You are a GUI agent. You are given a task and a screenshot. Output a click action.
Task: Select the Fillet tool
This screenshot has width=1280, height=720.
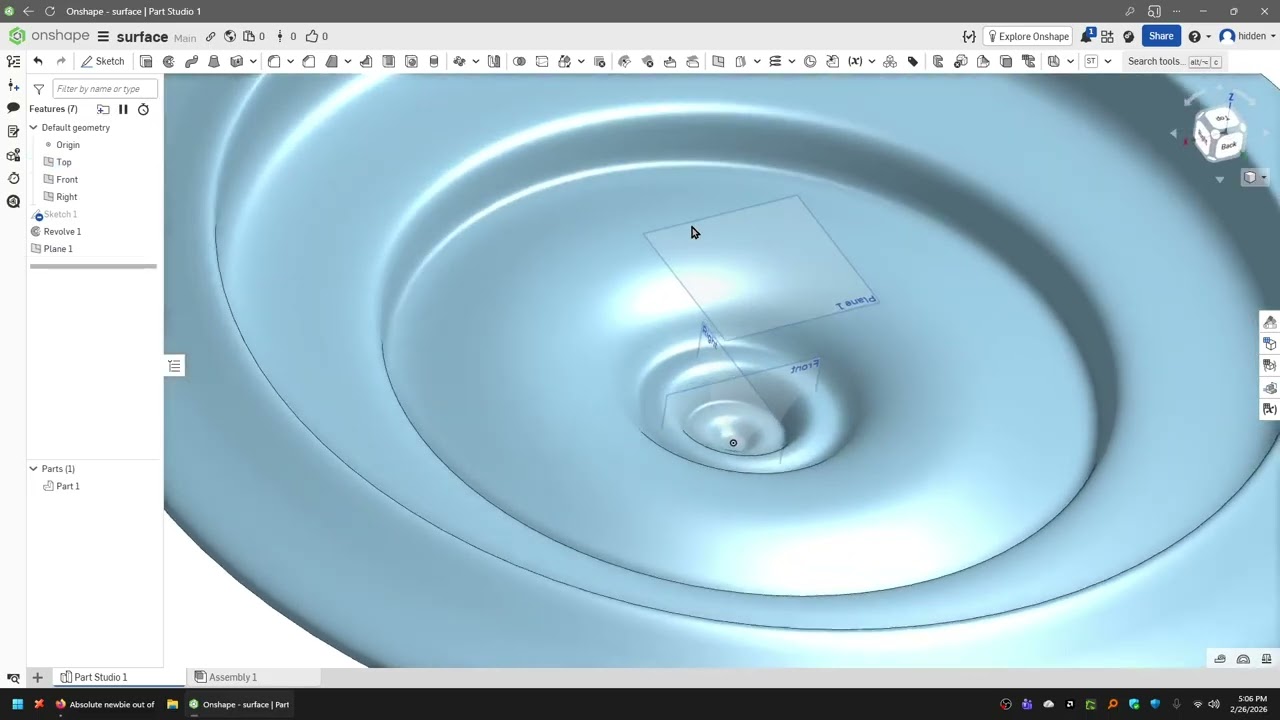tap(274, 61)
